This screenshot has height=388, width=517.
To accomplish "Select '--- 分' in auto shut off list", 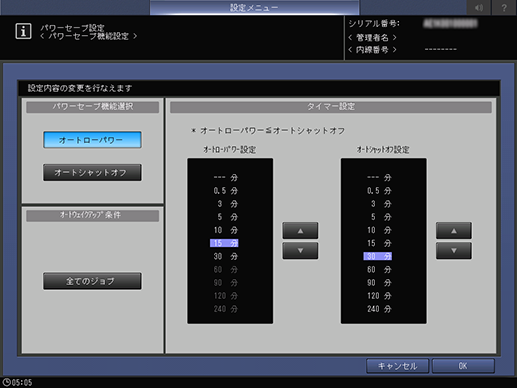I will pyautogui.click(x=379, y=178).
